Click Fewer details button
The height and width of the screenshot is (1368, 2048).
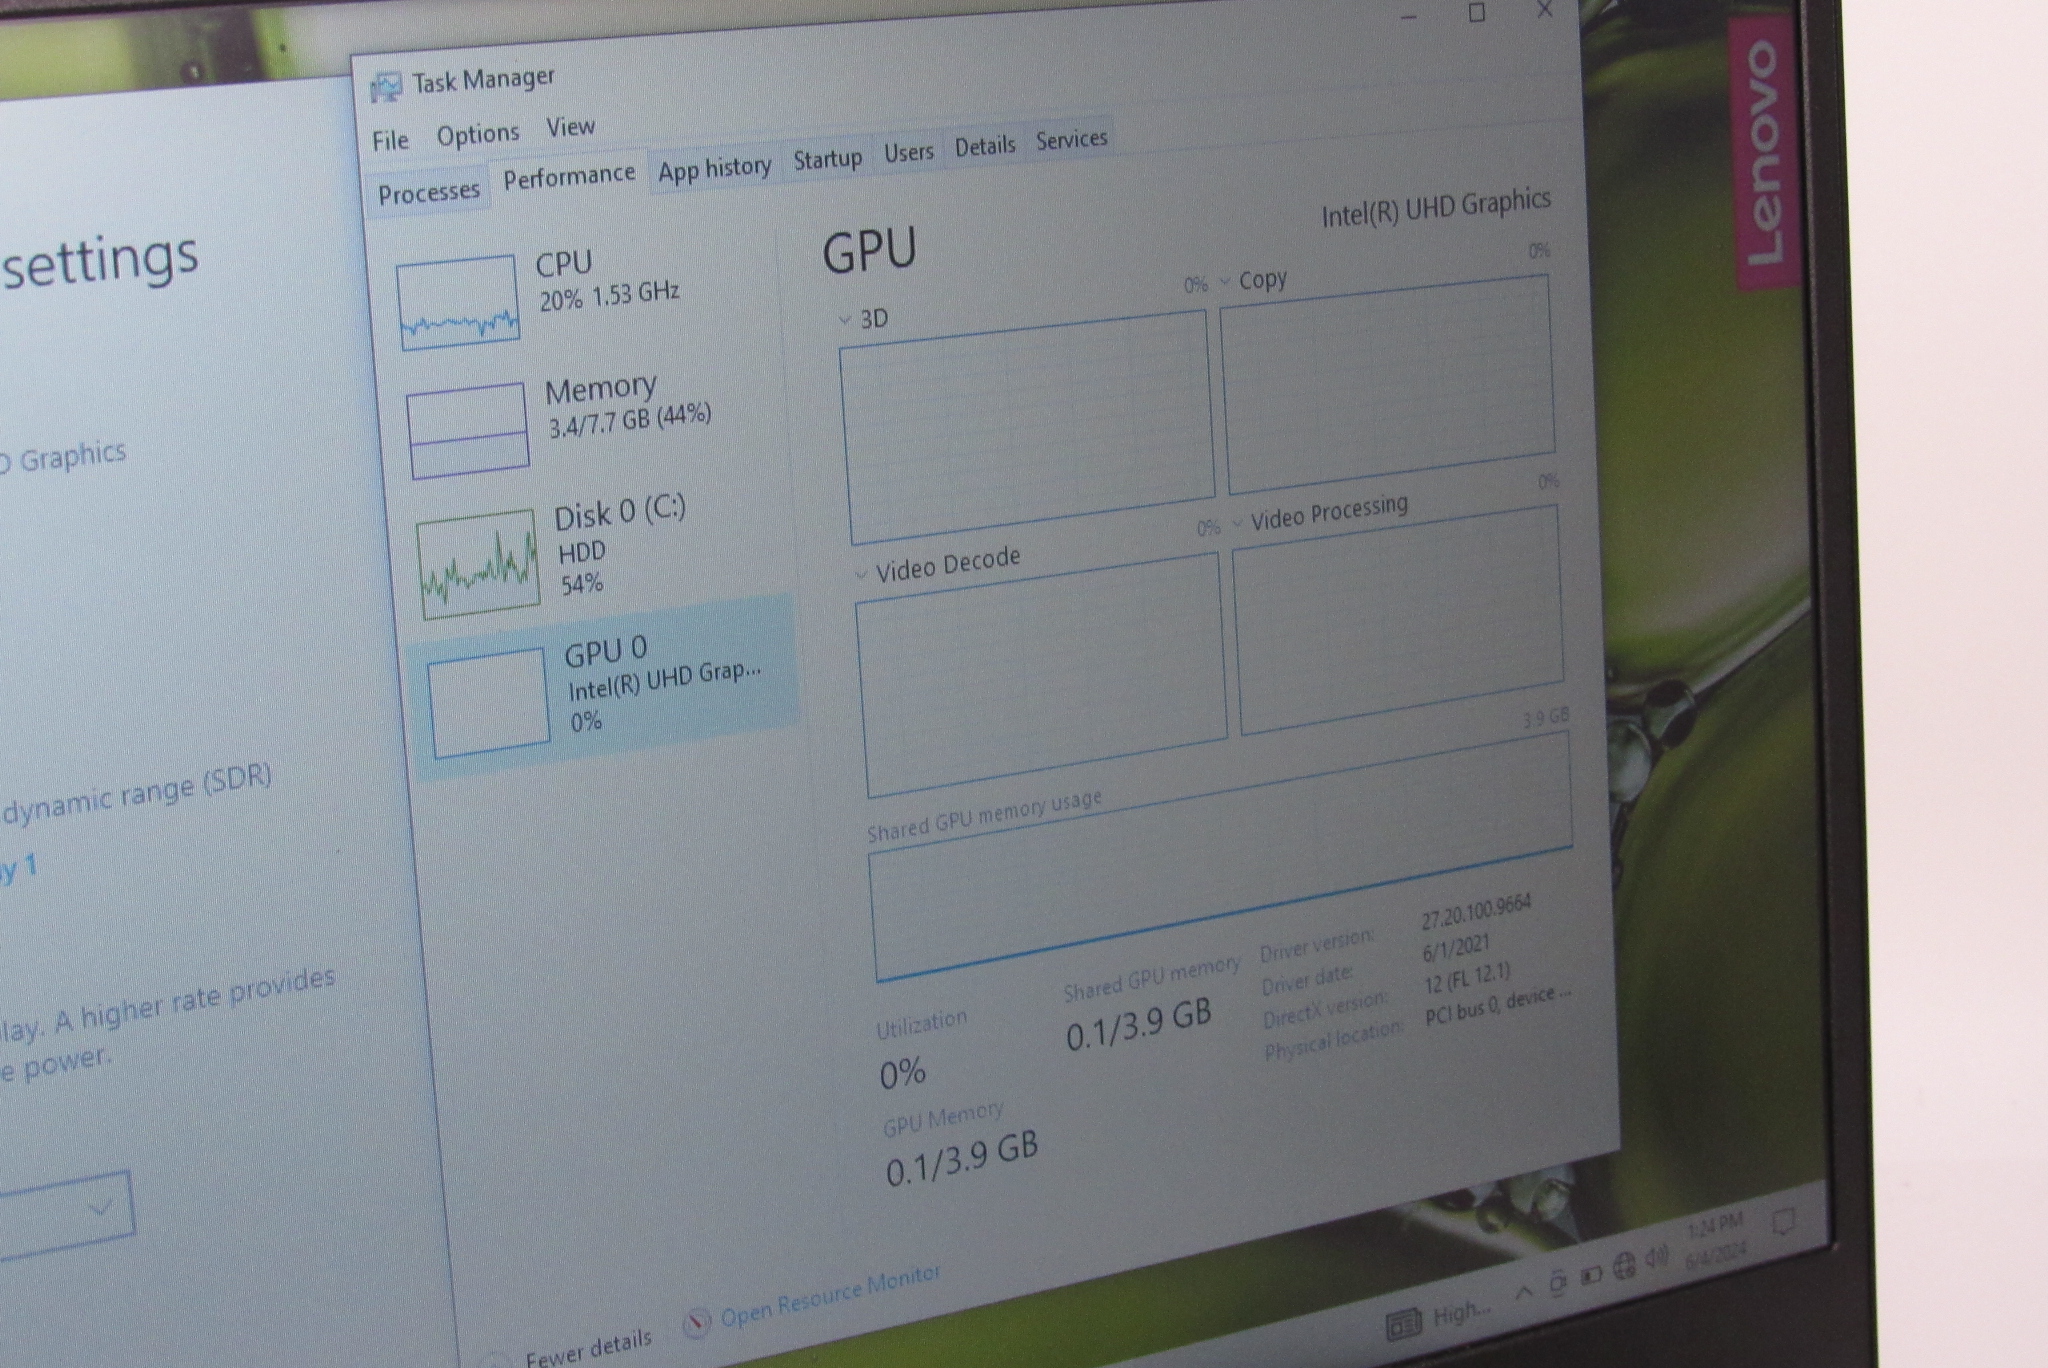coord(588,1348)
